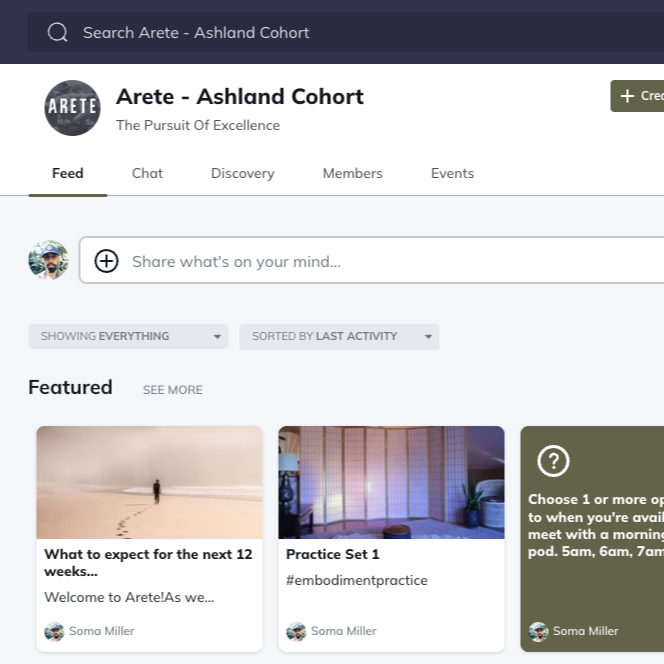
Task: Click the green Create button
Action: (637, 96)
